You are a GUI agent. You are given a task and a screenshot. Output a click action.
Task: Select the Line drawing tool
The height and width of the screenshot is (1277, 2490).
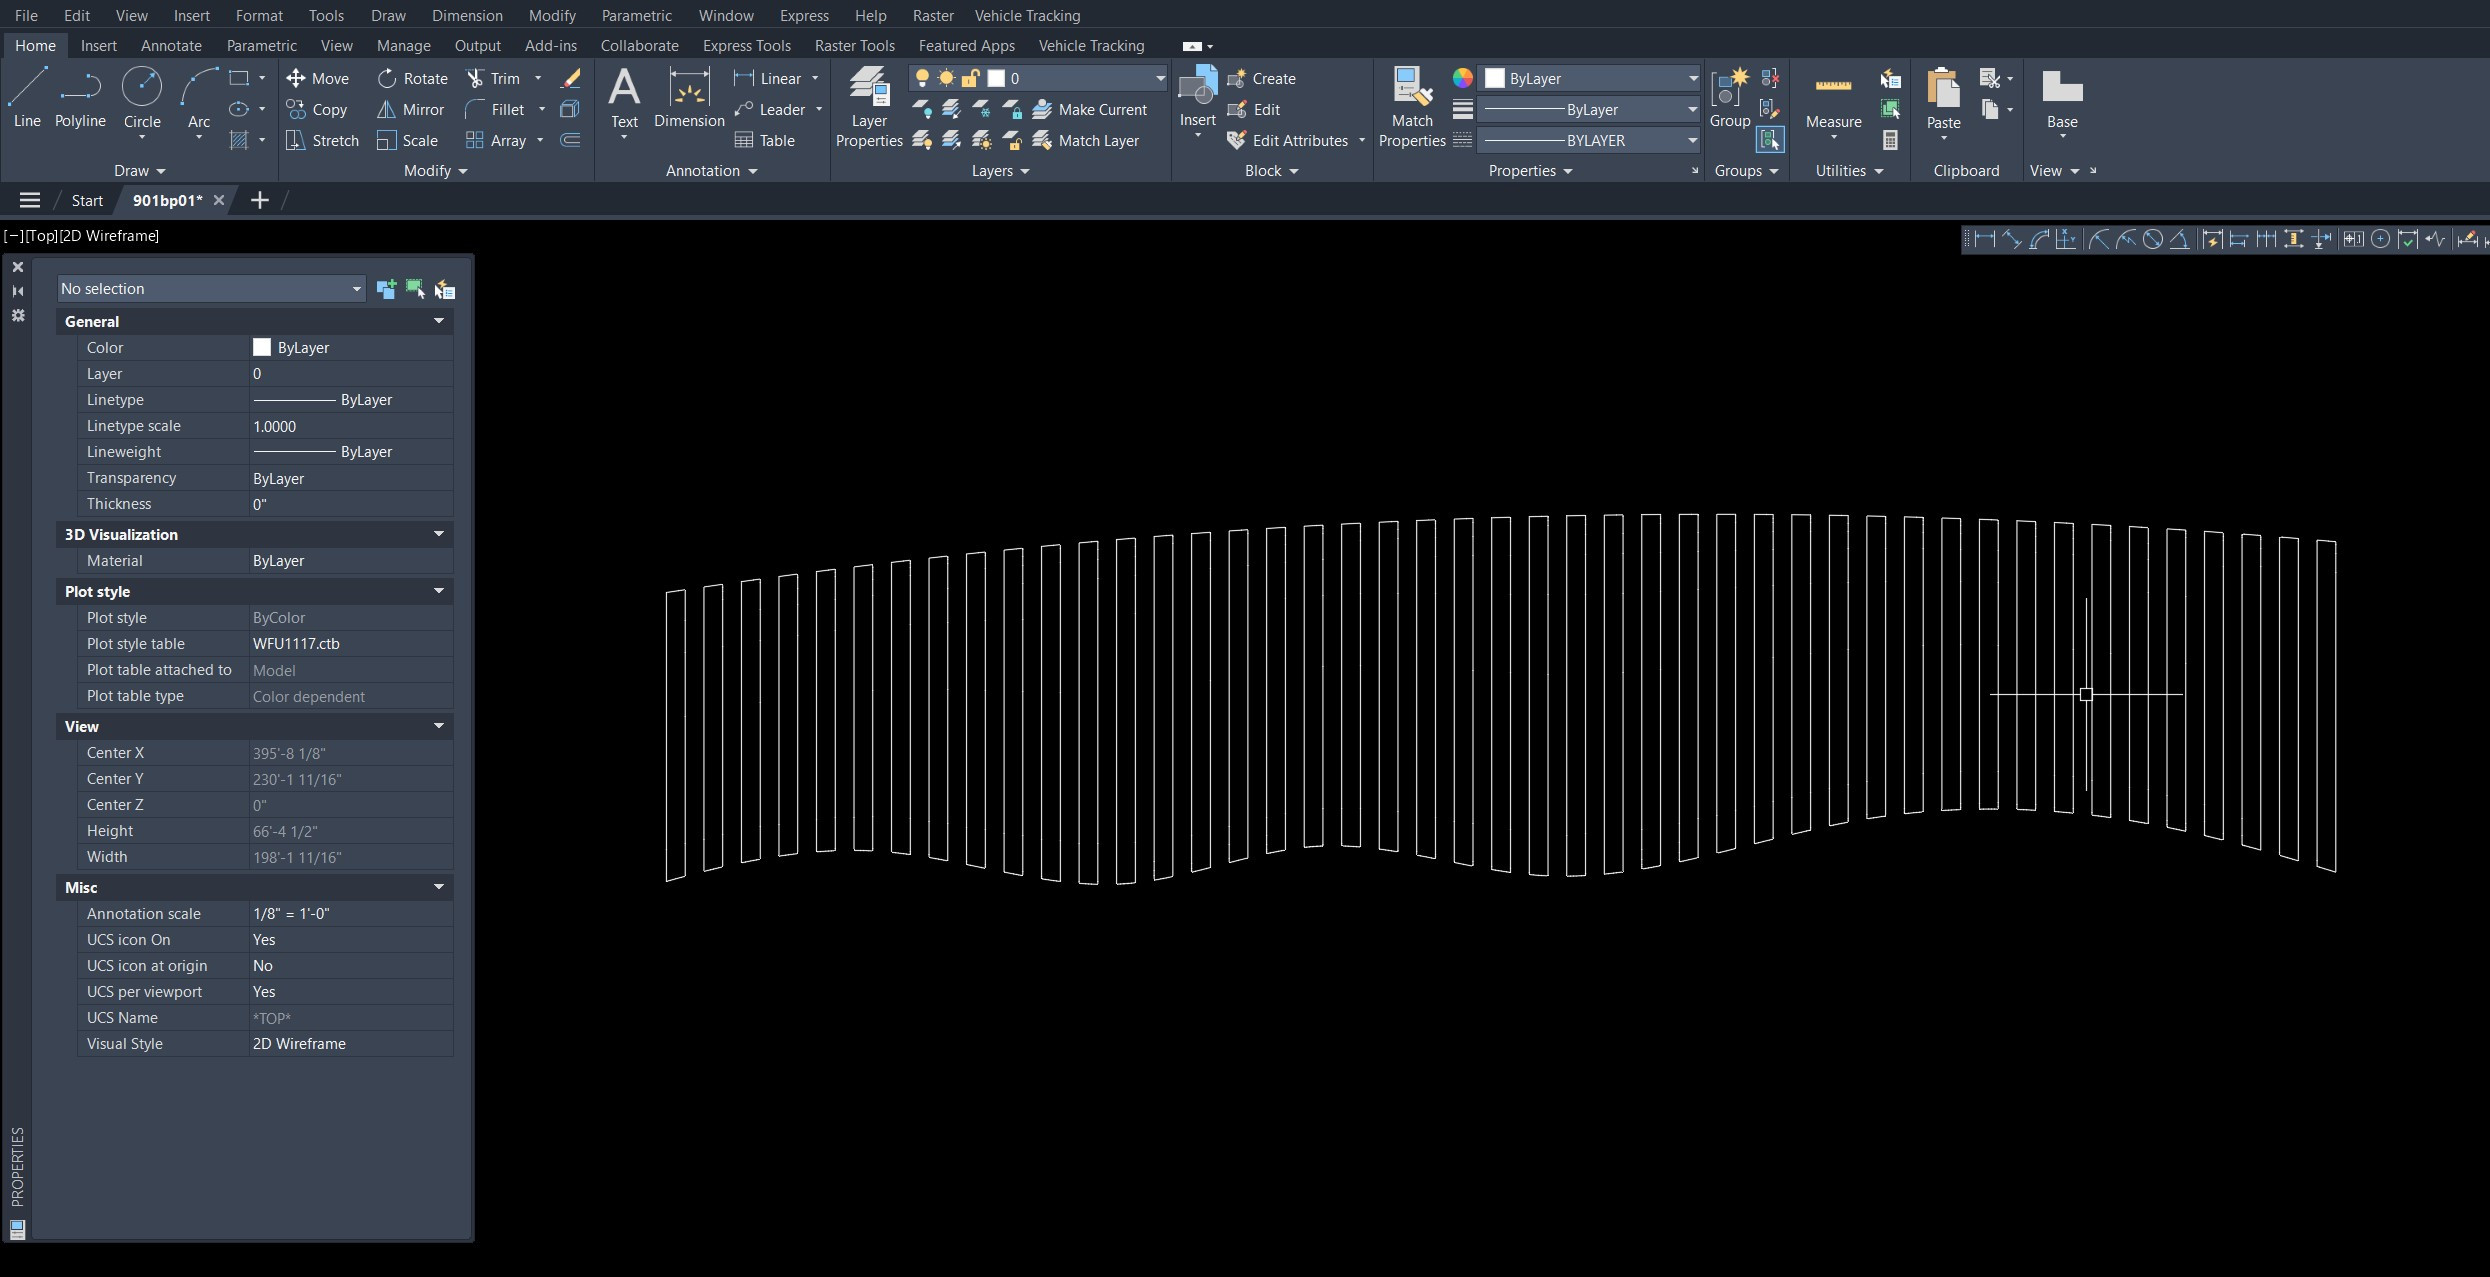point(27,98)
